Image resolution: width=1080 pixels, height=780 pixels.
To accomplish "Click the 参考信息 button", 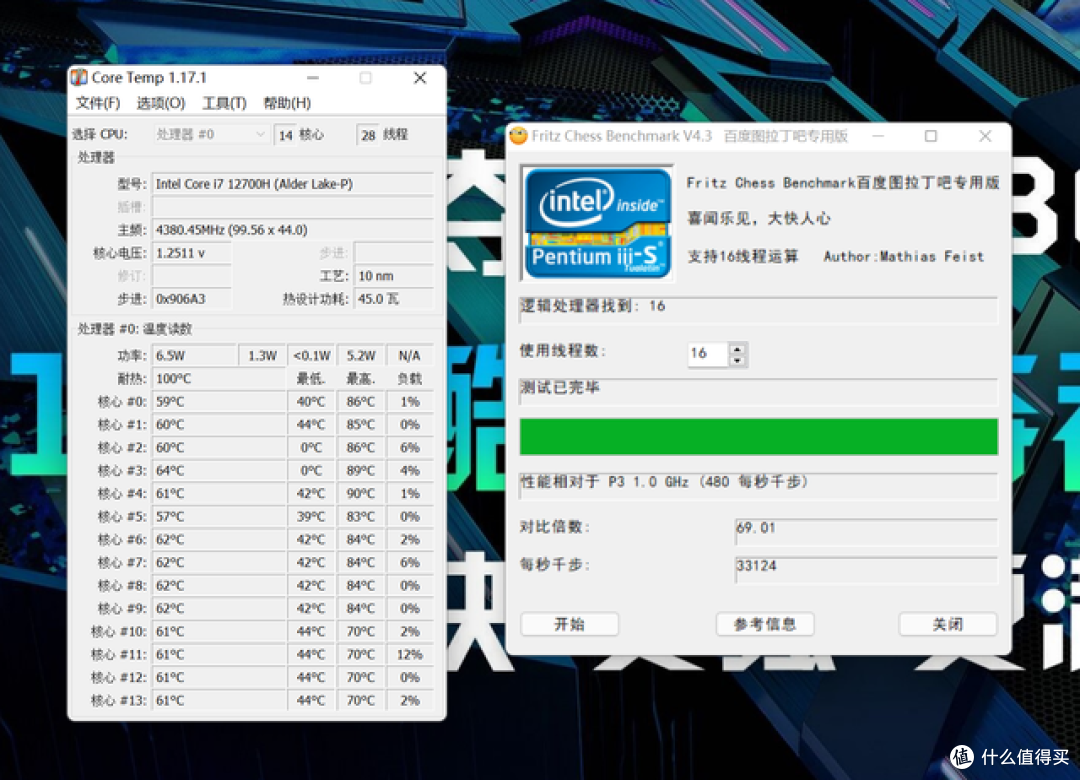I will pos(765,624).
